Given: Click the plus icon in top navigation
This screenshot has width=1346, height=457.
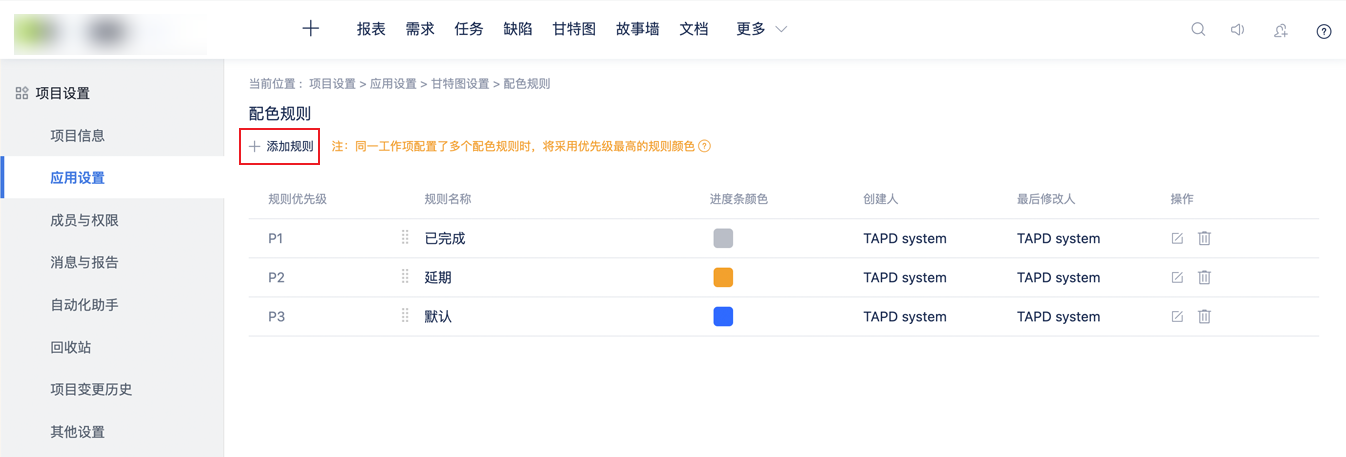Looking at the screenshot, I should [310, 29].
